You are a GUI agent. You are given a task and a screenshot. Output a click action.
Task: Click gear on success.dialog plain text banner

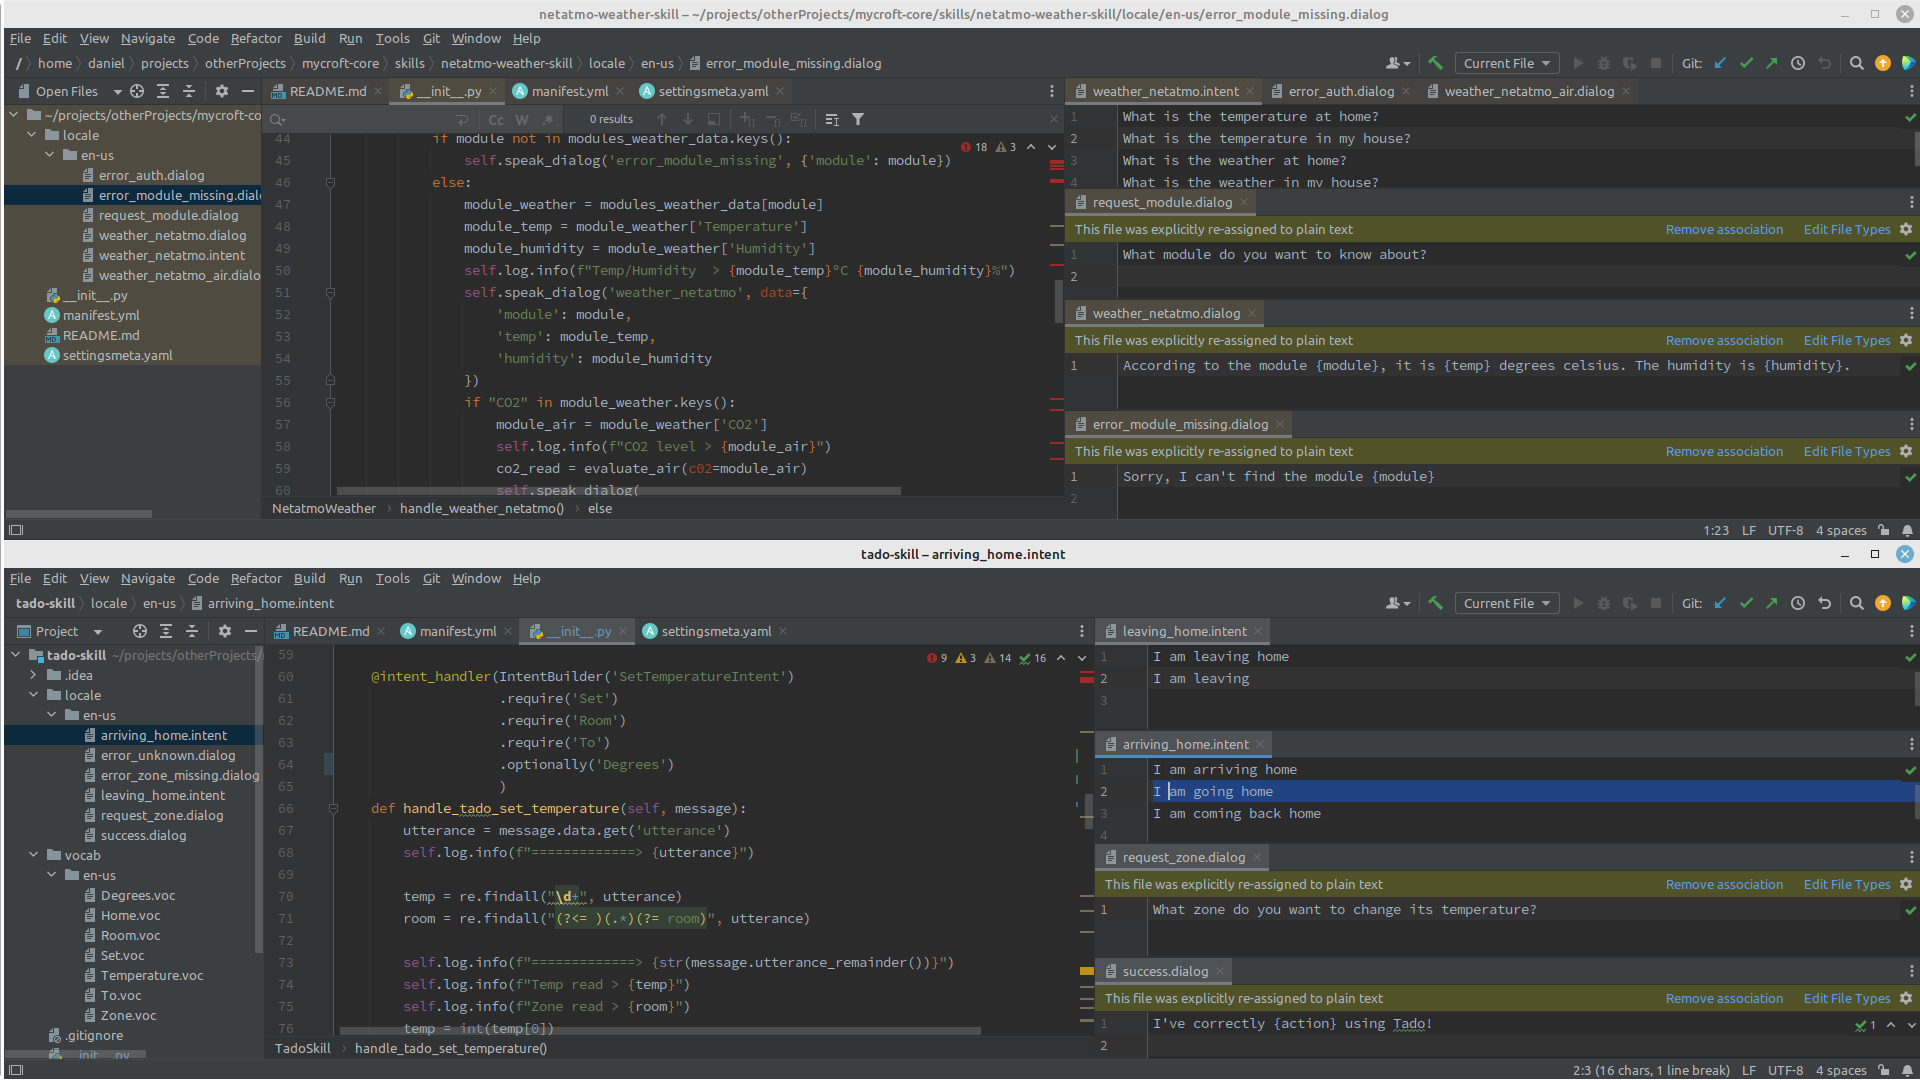(x=1906, y=998)
